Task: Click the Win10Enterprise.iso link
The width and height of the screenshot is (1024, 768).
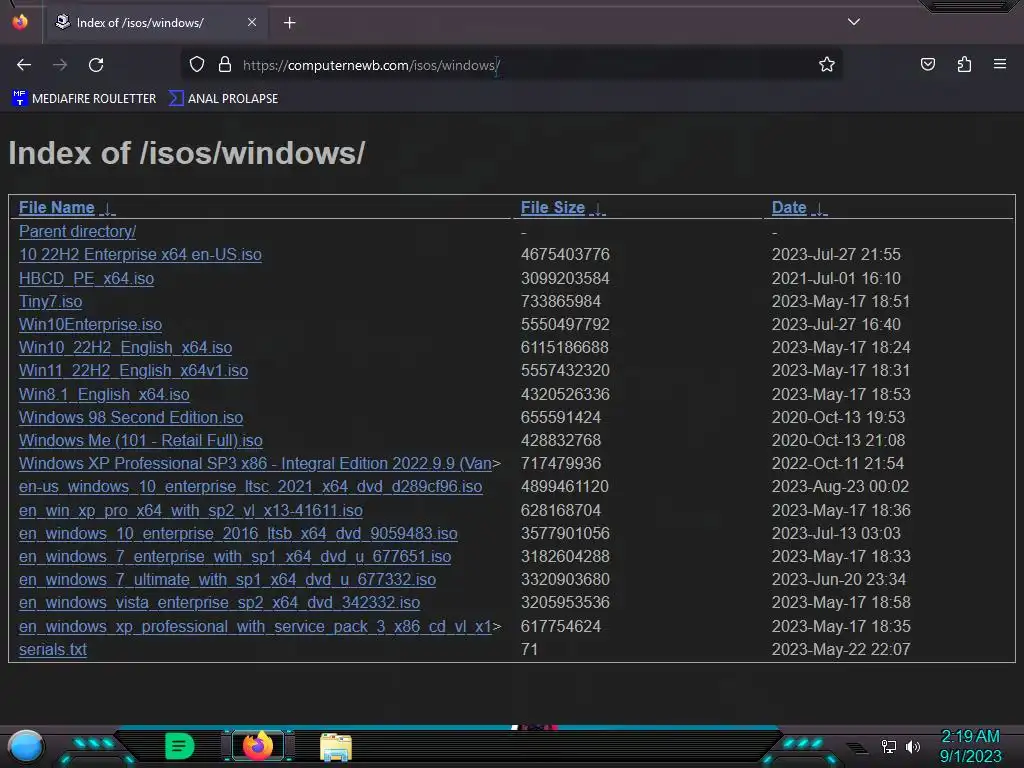Action: 91,325
